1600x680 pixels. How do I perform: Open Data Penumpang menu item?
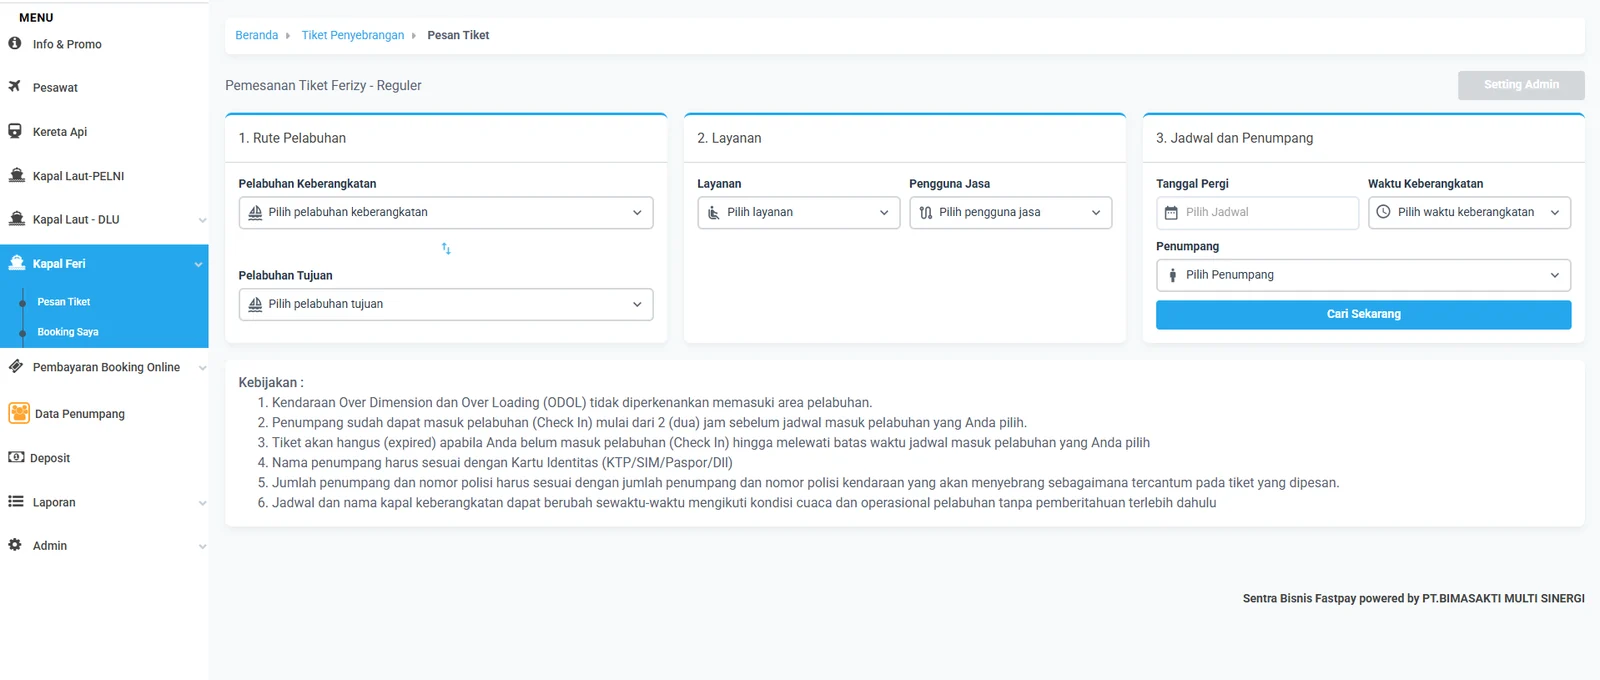pyautogui.click(x=104, y=413)
